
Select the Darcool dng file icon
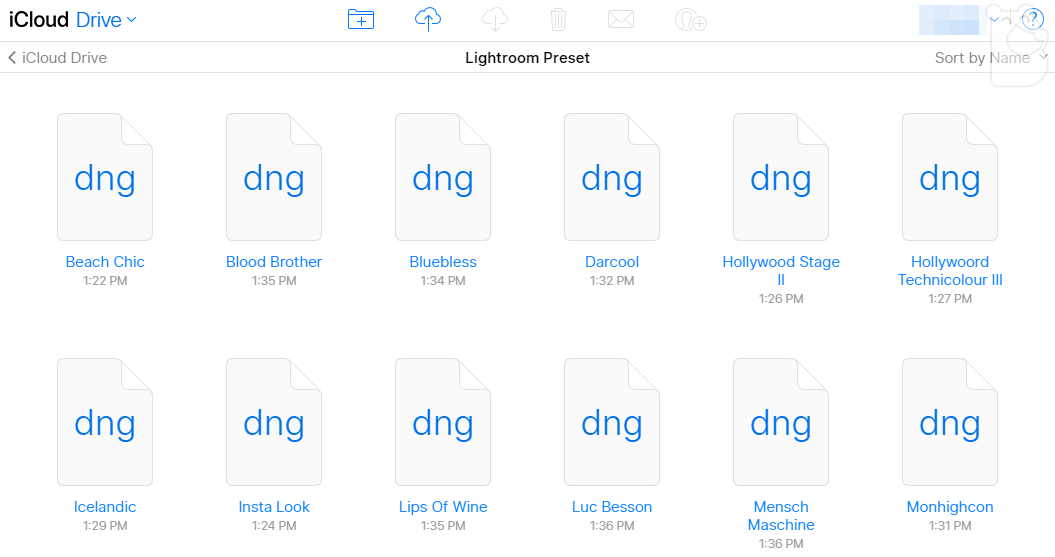612,177
